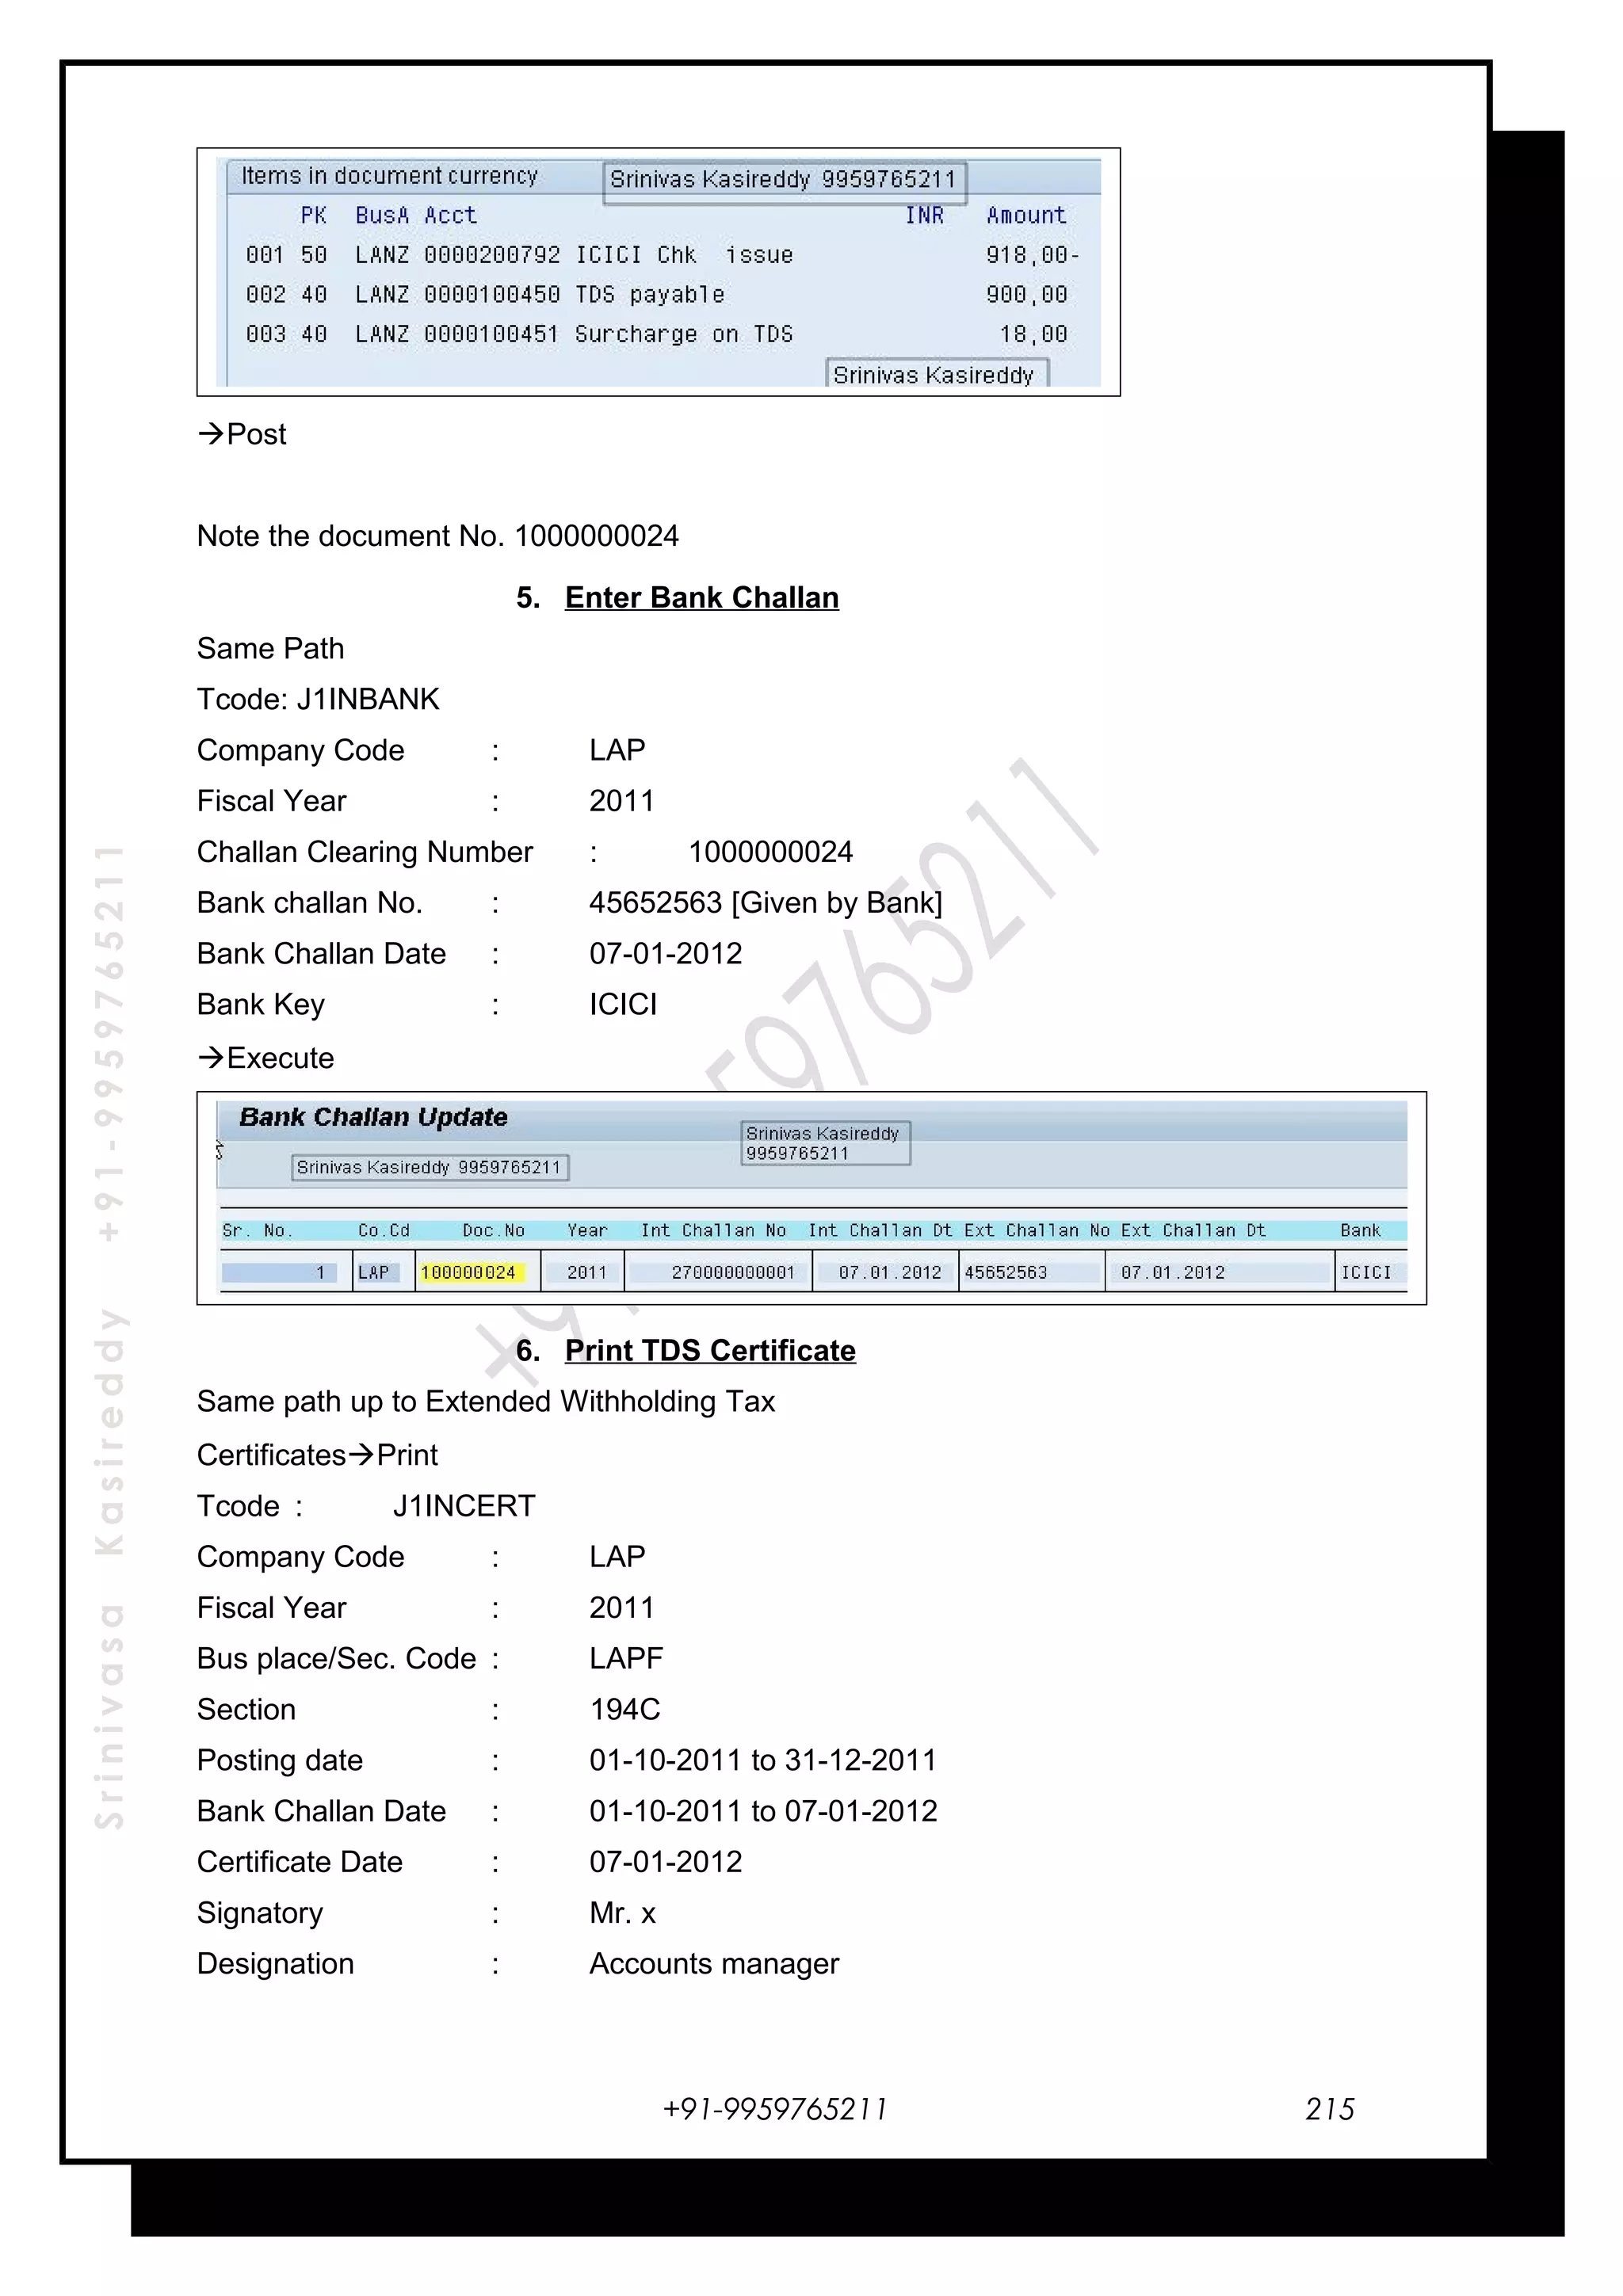1623x2296 pixels.
Task: Click the 'Enter Bank Challan' underlined heading
Action: pyautogui.click(x=701, y=597)
